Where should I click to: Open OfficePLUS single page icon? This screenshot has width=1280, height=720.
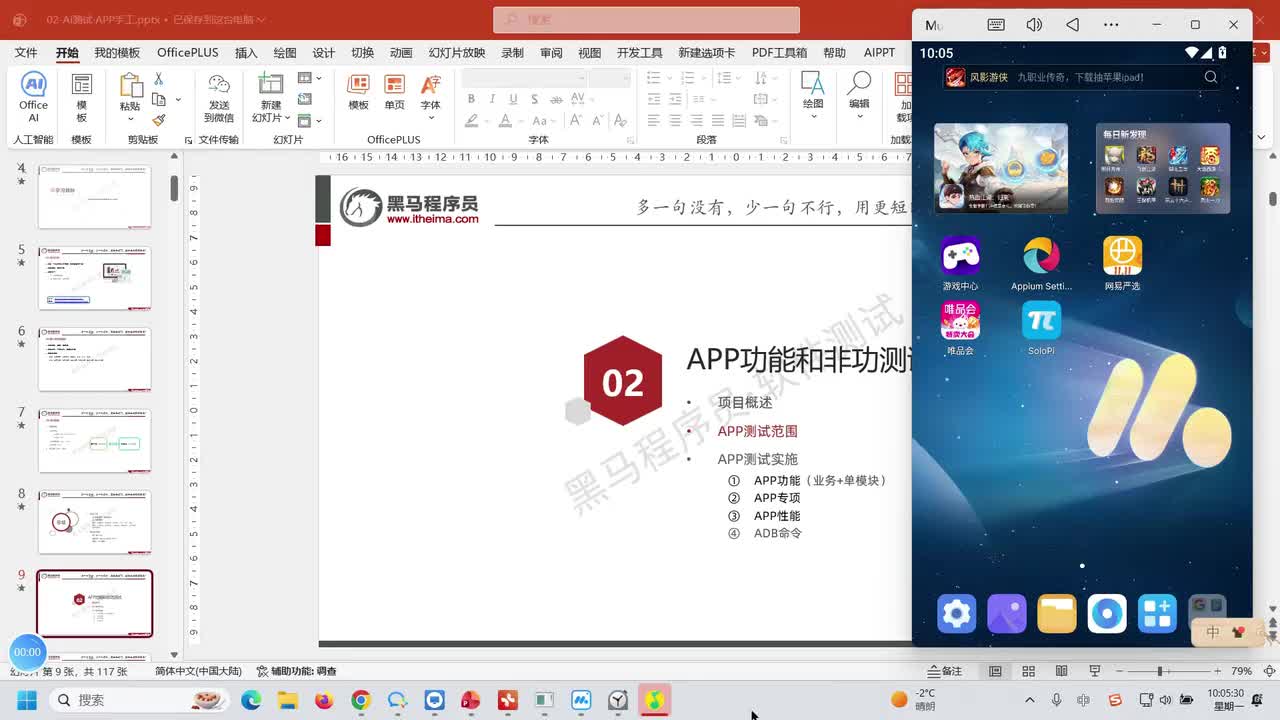pos(394,92)
